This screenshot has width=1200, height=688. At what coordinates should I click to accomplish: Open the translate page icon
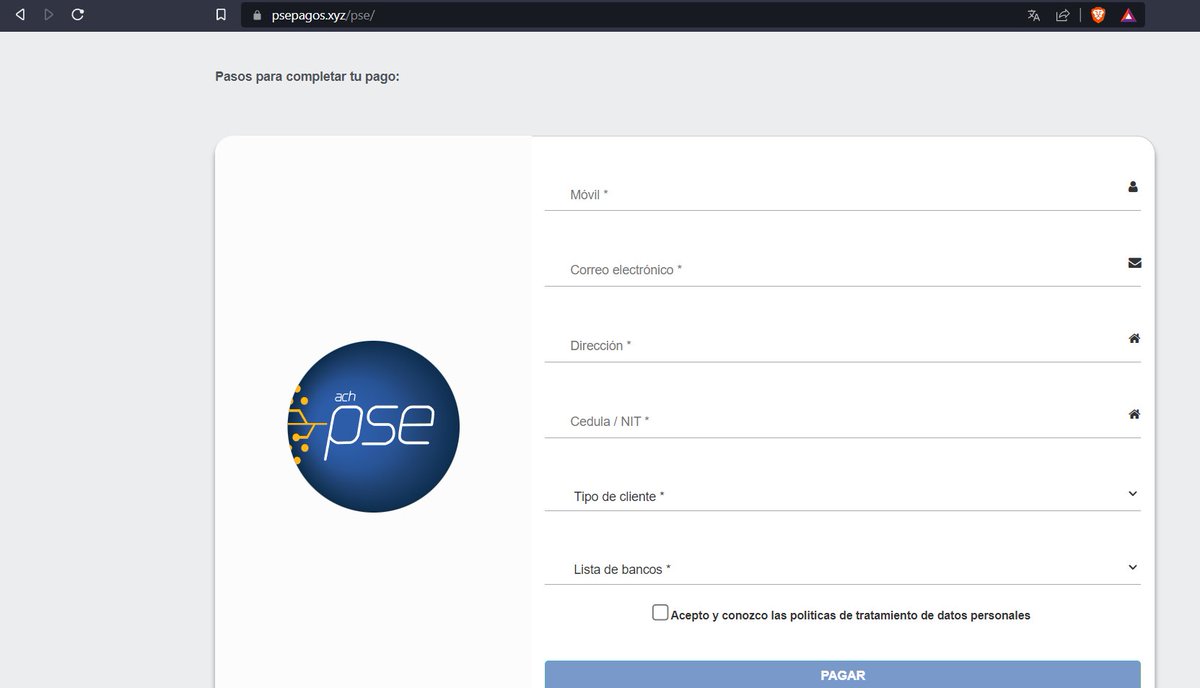(x=1034, y=15)
